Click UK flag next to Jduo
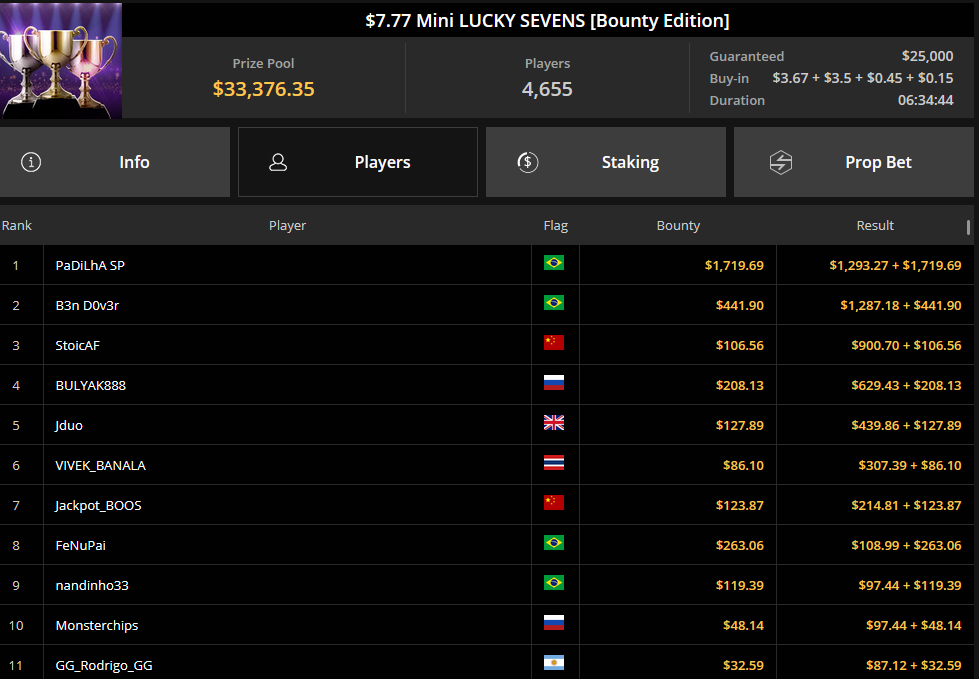 point(554,423)
